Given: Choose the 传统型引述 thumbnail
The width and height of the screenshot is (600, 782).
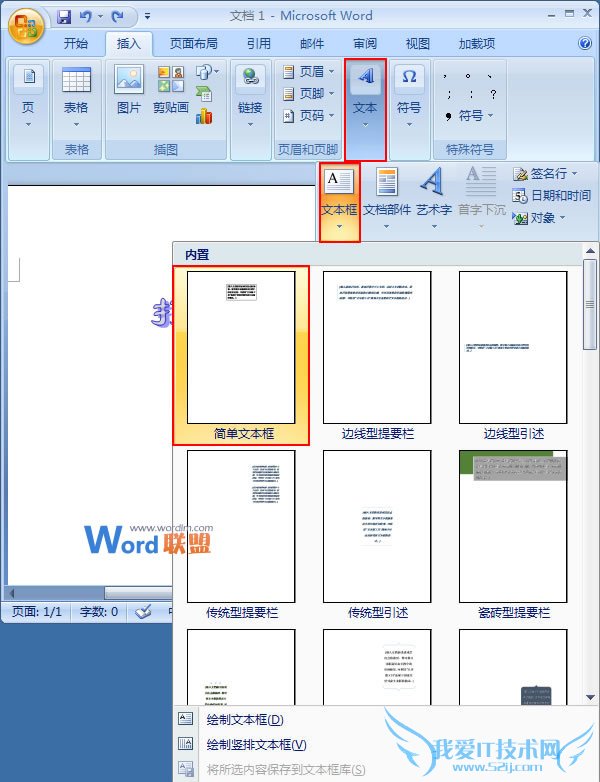Looking at the screenshot, I should (x=377, y=534).
